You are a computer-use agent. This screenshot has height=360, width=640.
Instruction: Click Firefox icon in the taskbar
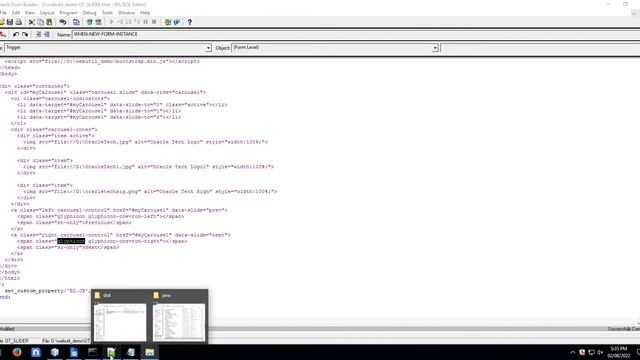[x=17, y=352]
